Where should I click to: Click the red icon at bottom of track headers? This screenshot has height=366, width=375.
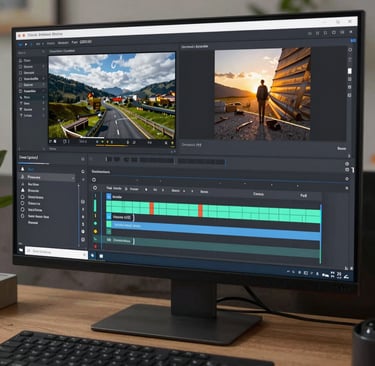coord(95,246)
